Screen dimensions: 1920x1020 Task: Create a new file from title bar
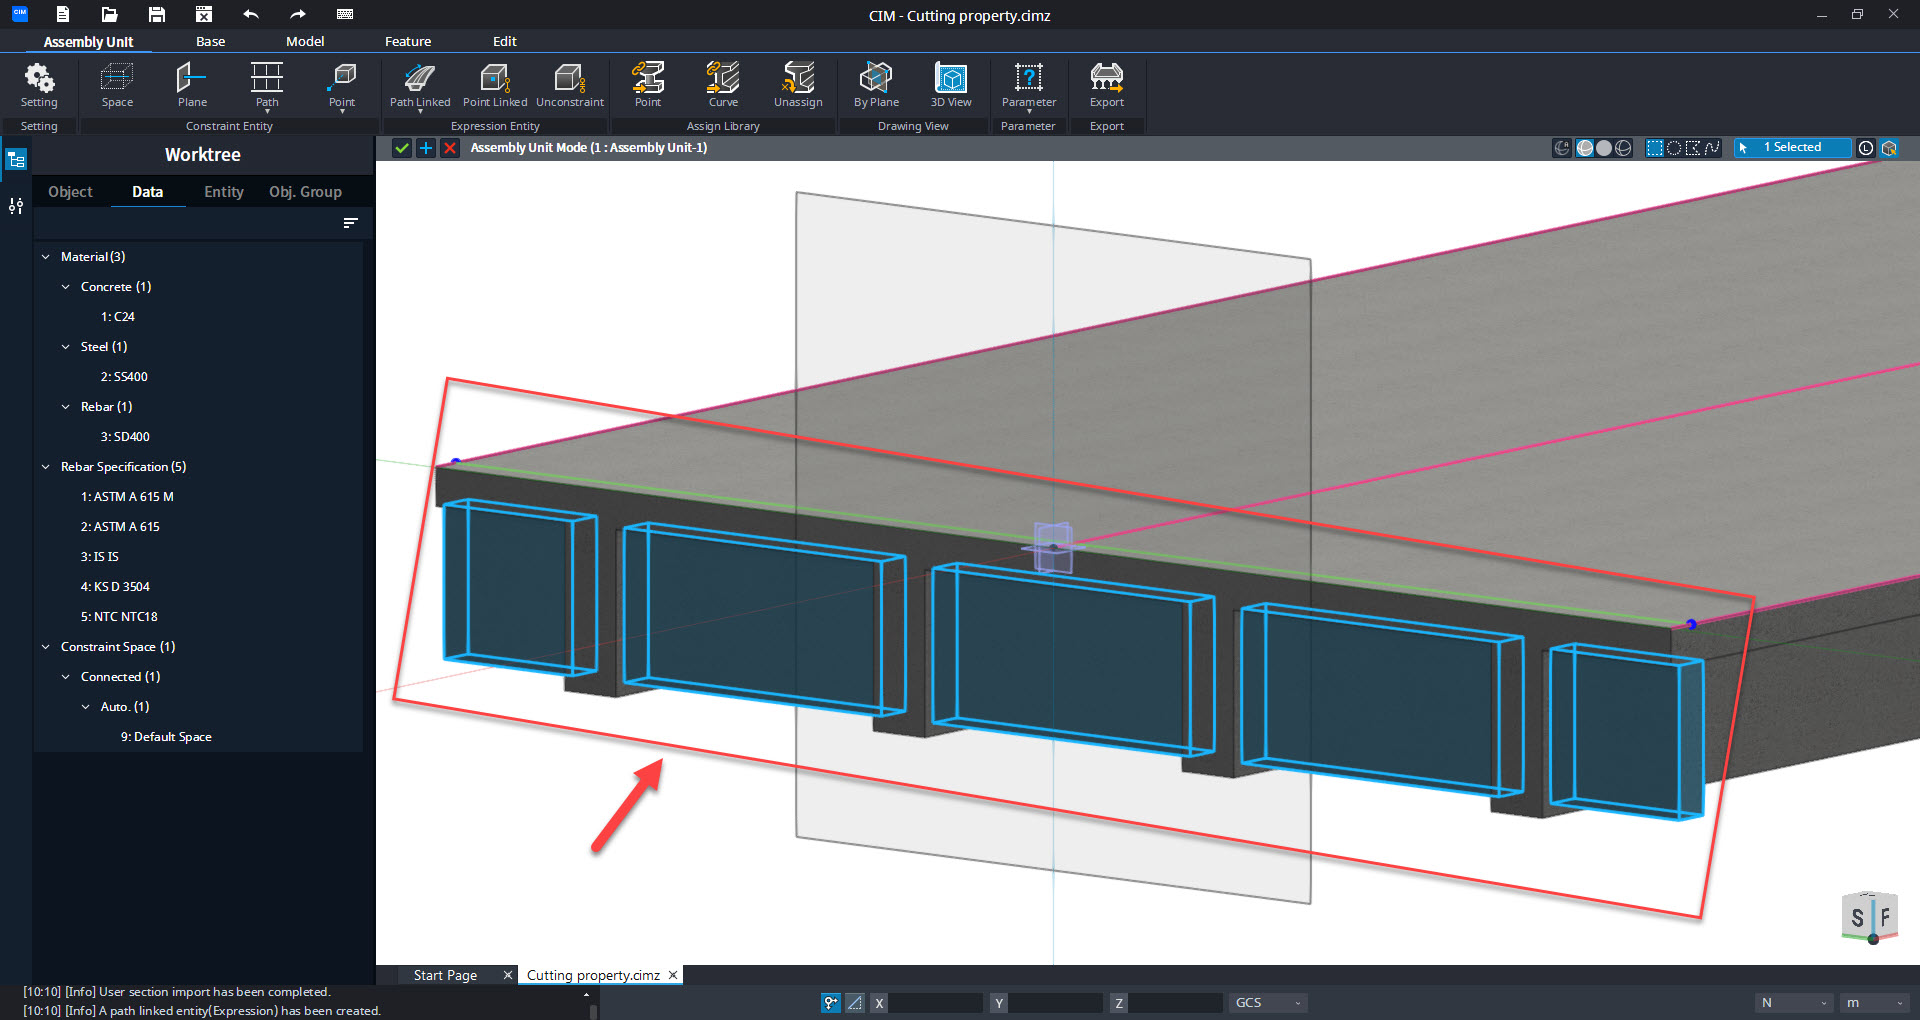pos(63,14)
